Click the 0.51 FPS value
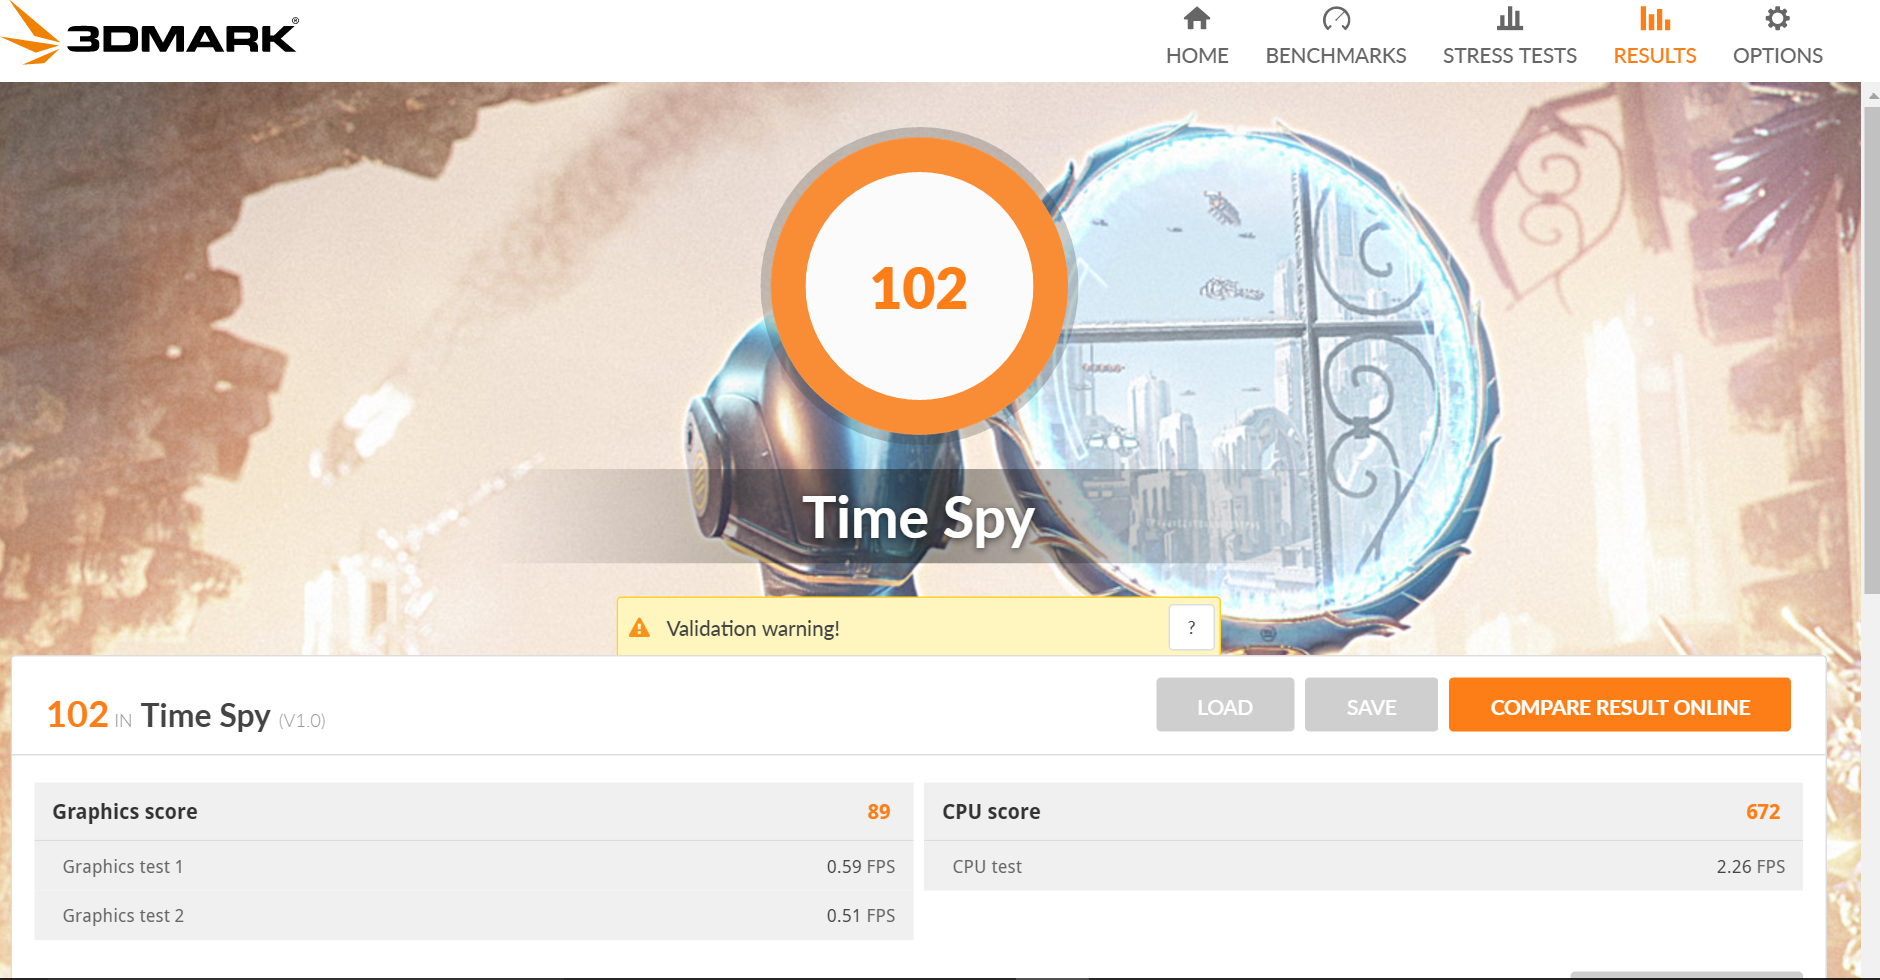Viewport: 1880px width, 980px height. [x=861, y=916]
